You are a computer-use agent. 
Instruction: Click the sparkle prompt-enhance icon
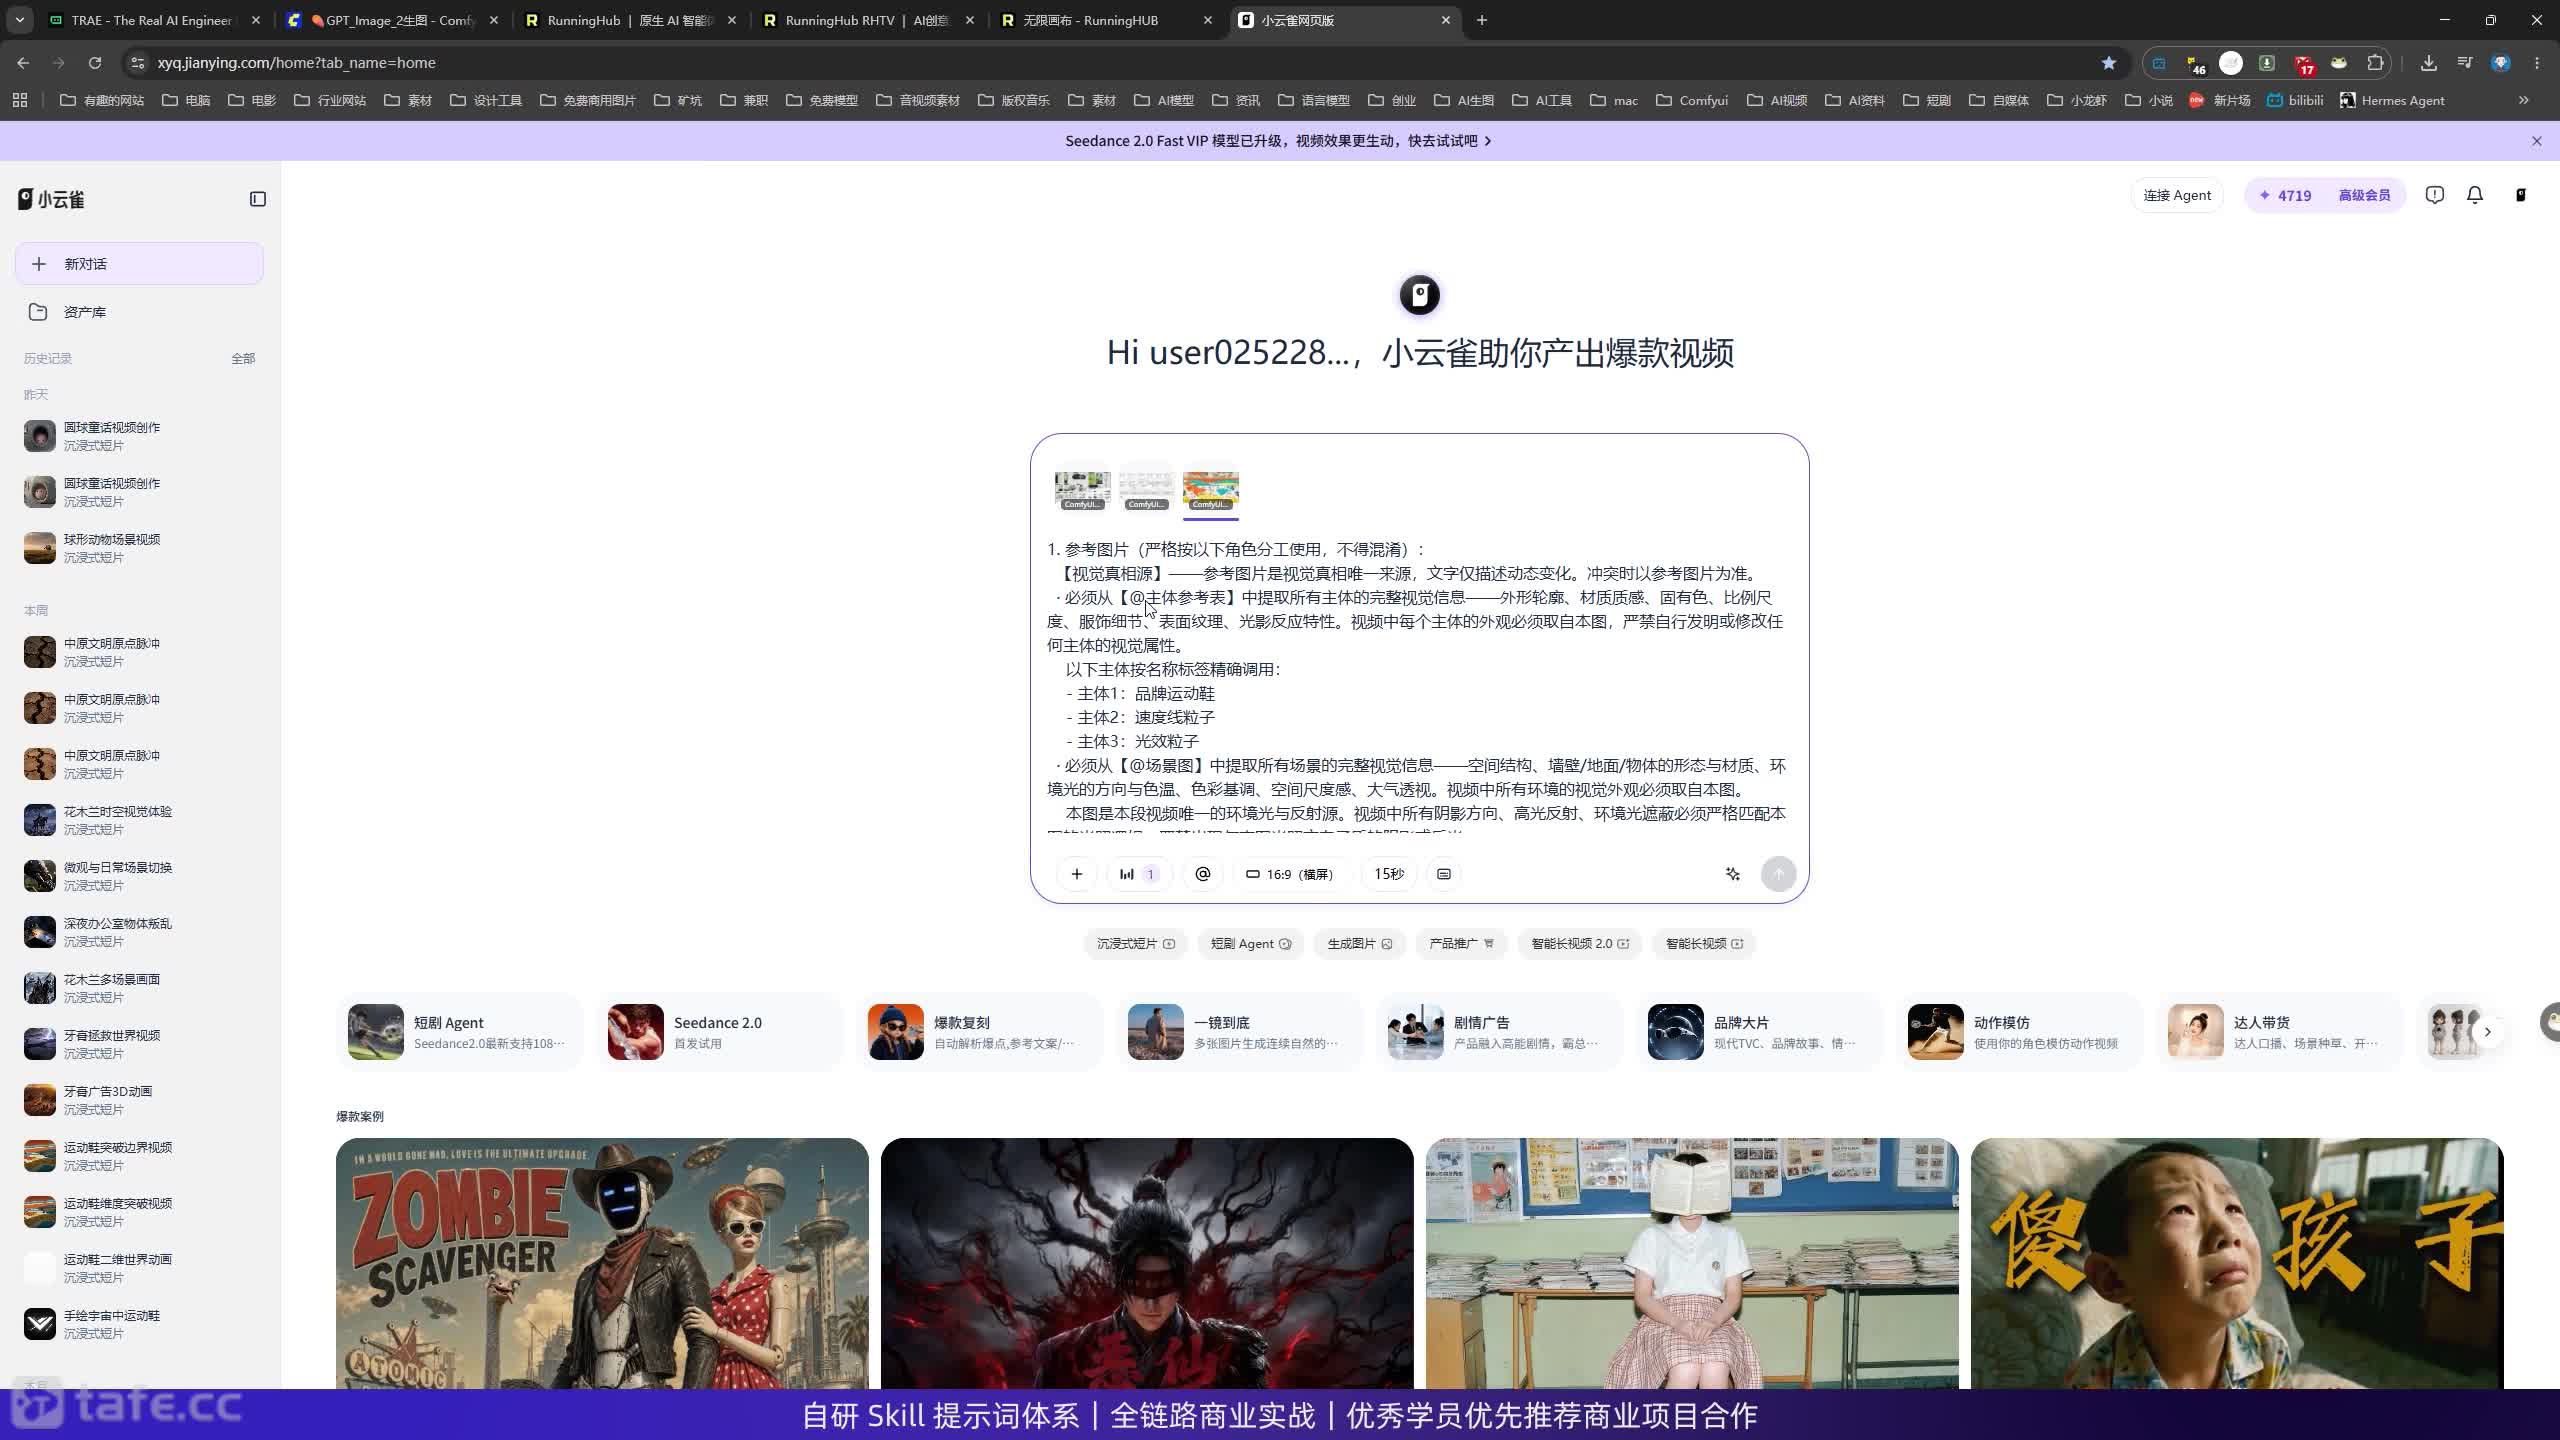1732,874
